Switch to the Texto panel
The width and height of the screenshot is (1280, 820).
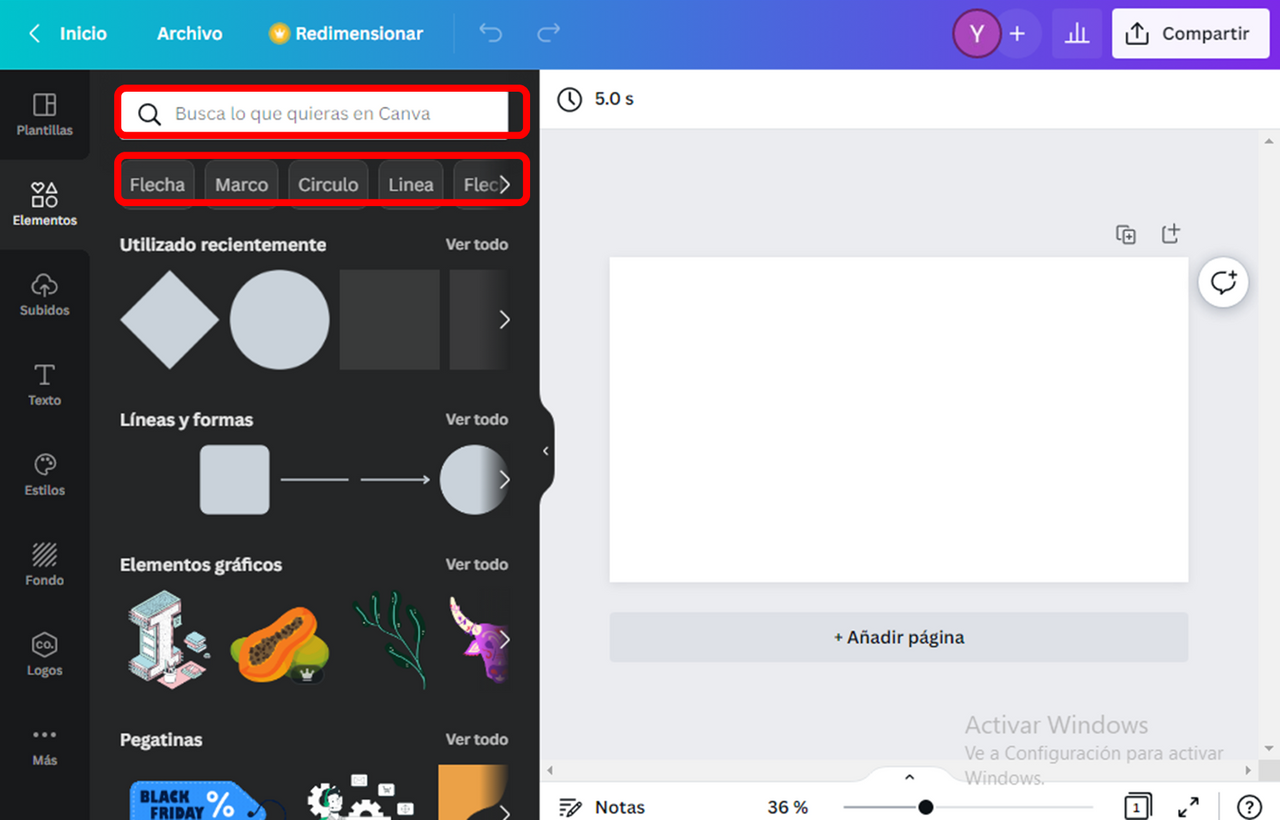[44, 385]
